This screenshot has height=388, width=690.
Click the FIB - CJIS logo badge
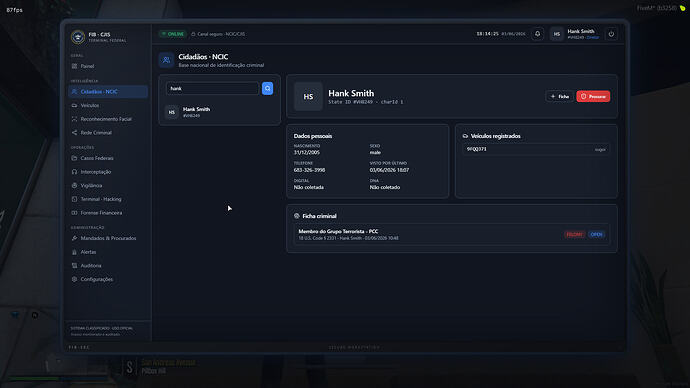click(78, 37)
